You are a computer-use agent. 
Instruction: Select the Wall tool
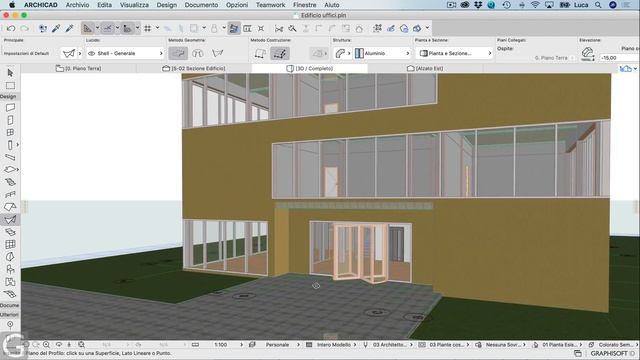pos(10,107)
